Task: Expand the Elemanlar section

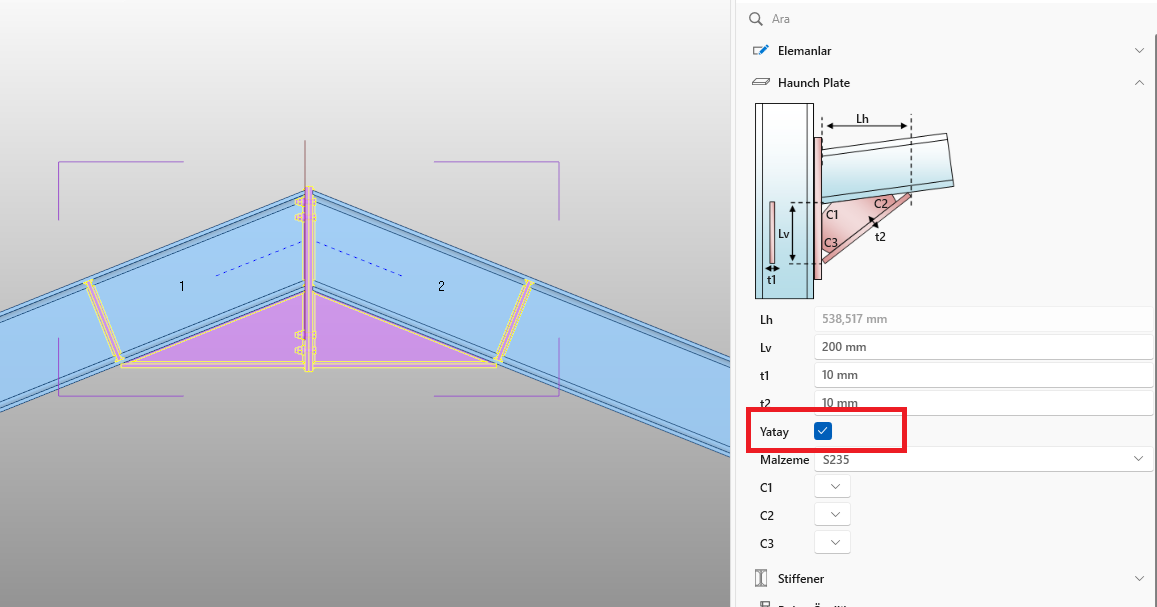Action: click(1139, 50)
